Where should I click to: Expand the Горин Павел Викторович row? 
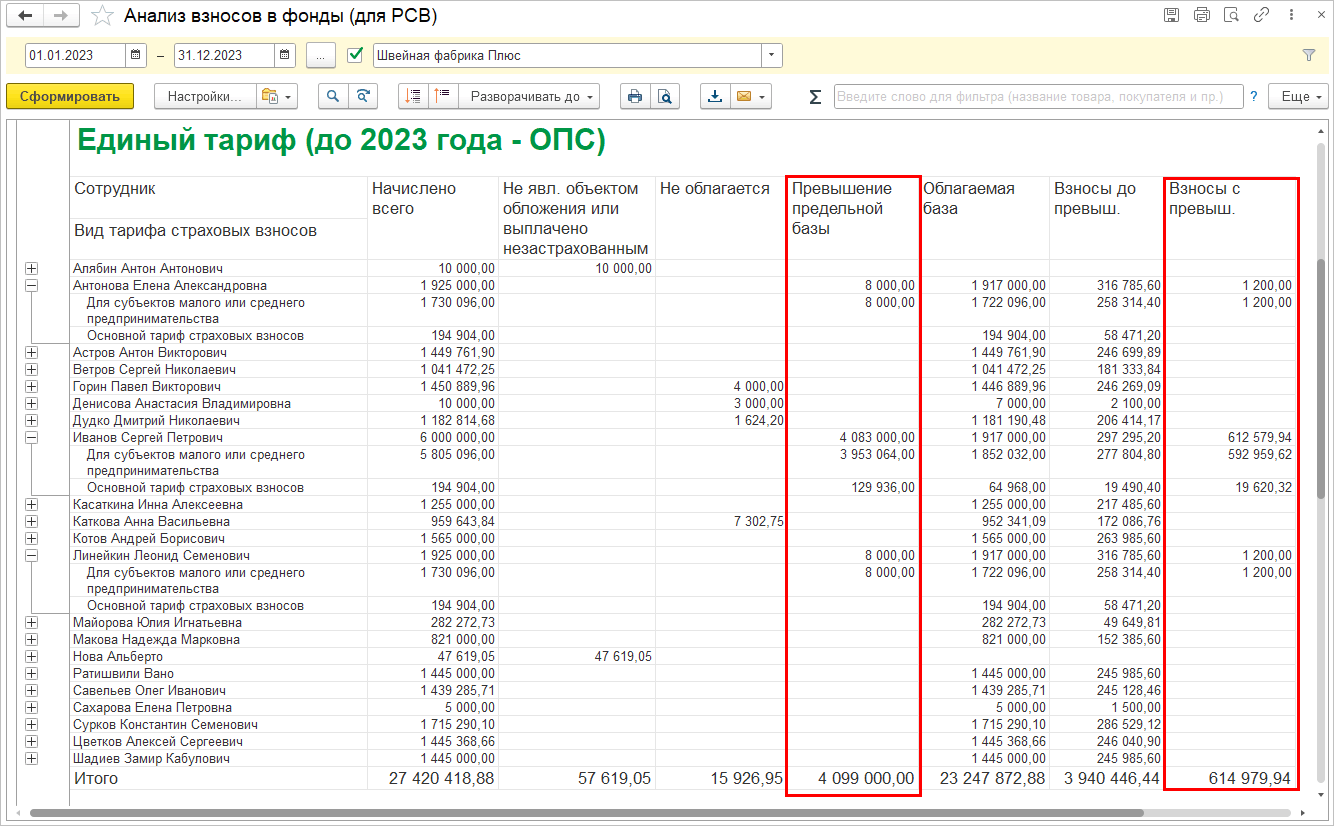tap(31, 386)
